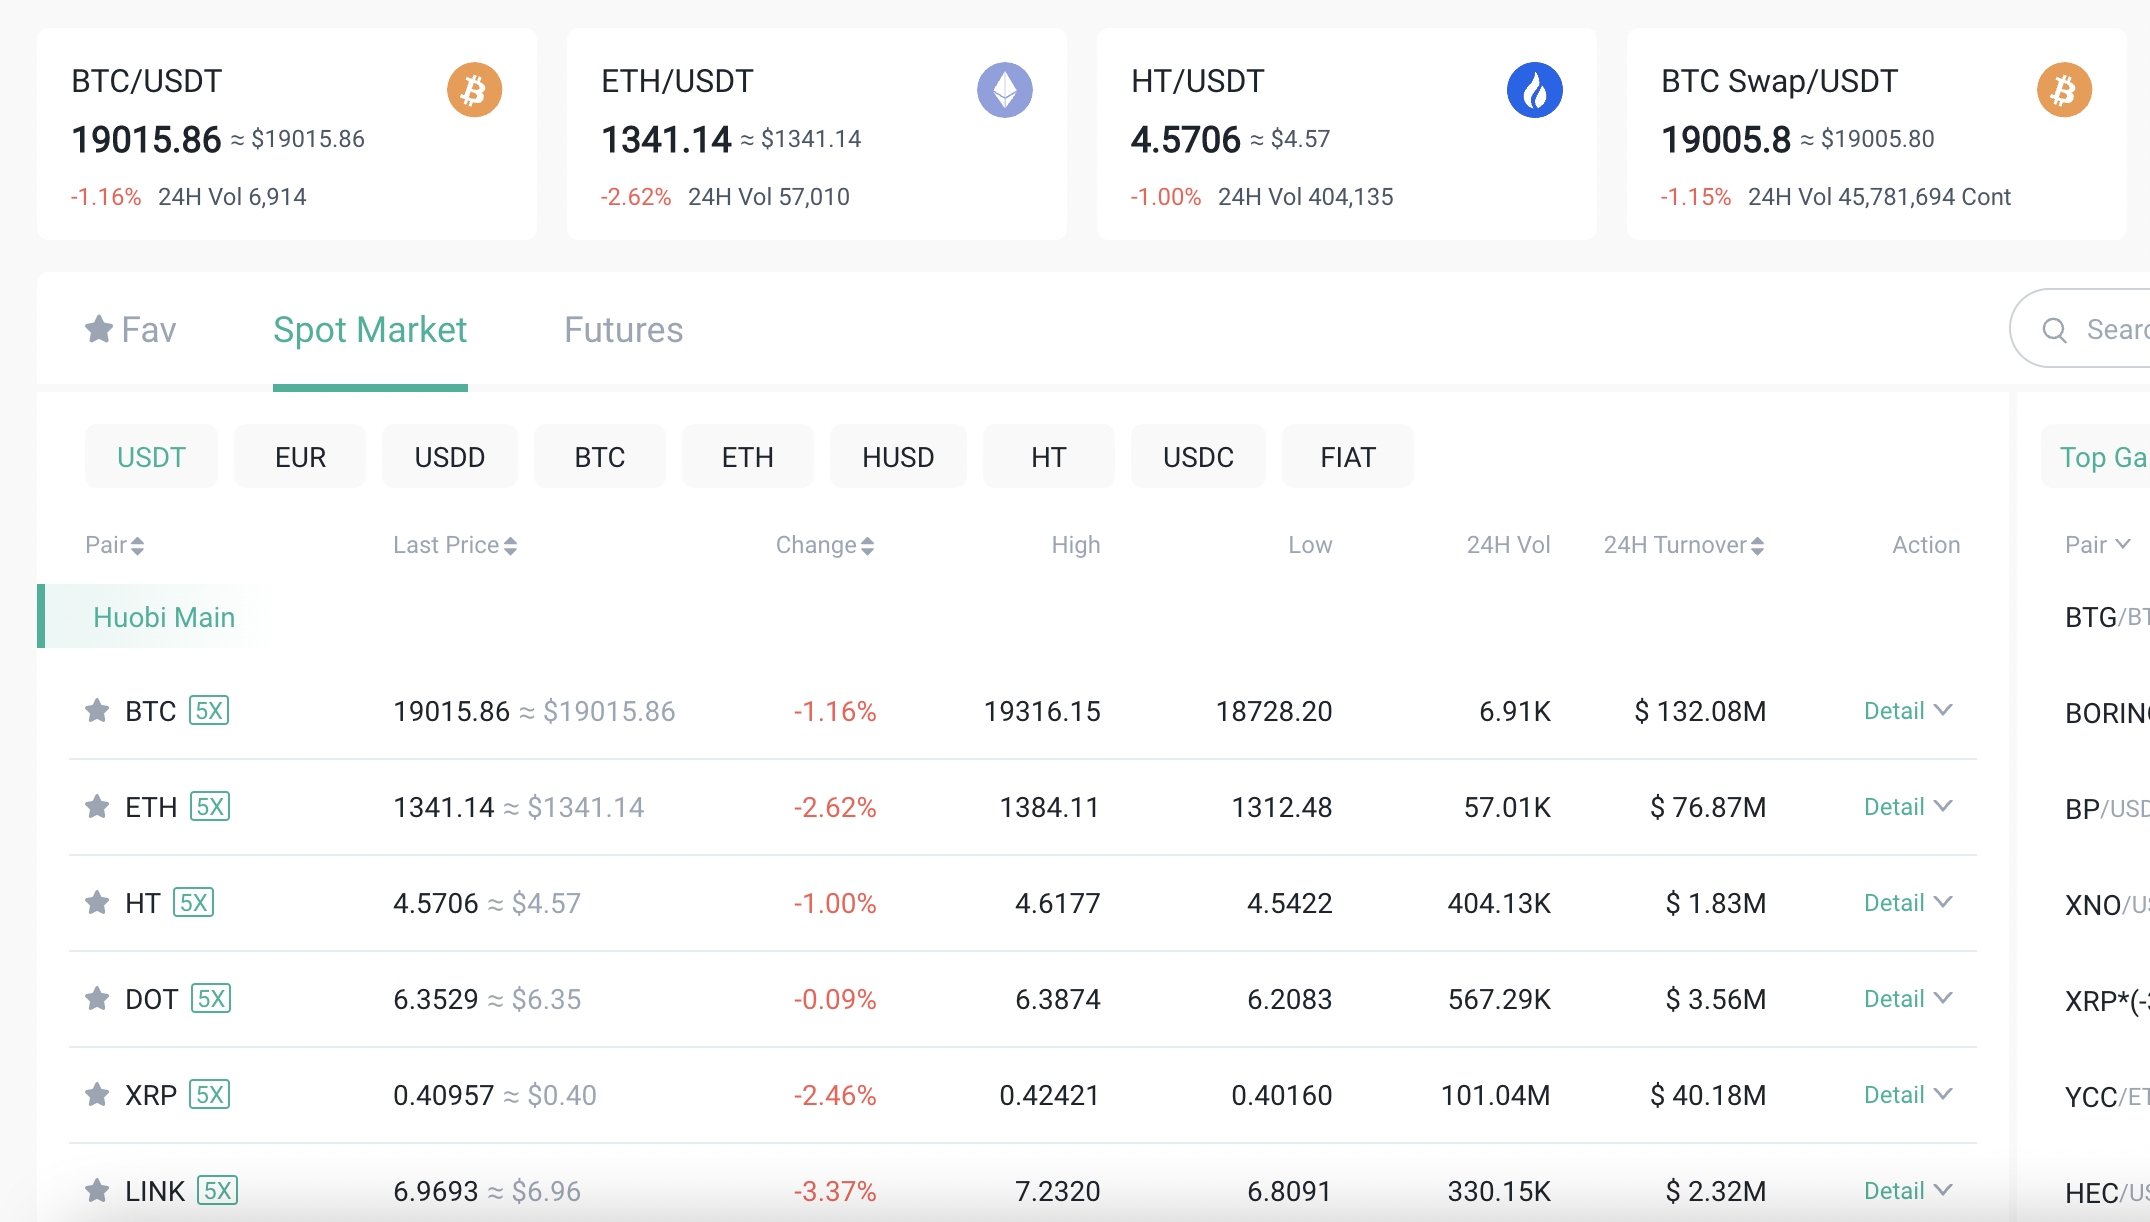The width and height of the screenshot is (2150, 1222).
Task: Open the ETH/USDT ticker card
Action: 817,134
